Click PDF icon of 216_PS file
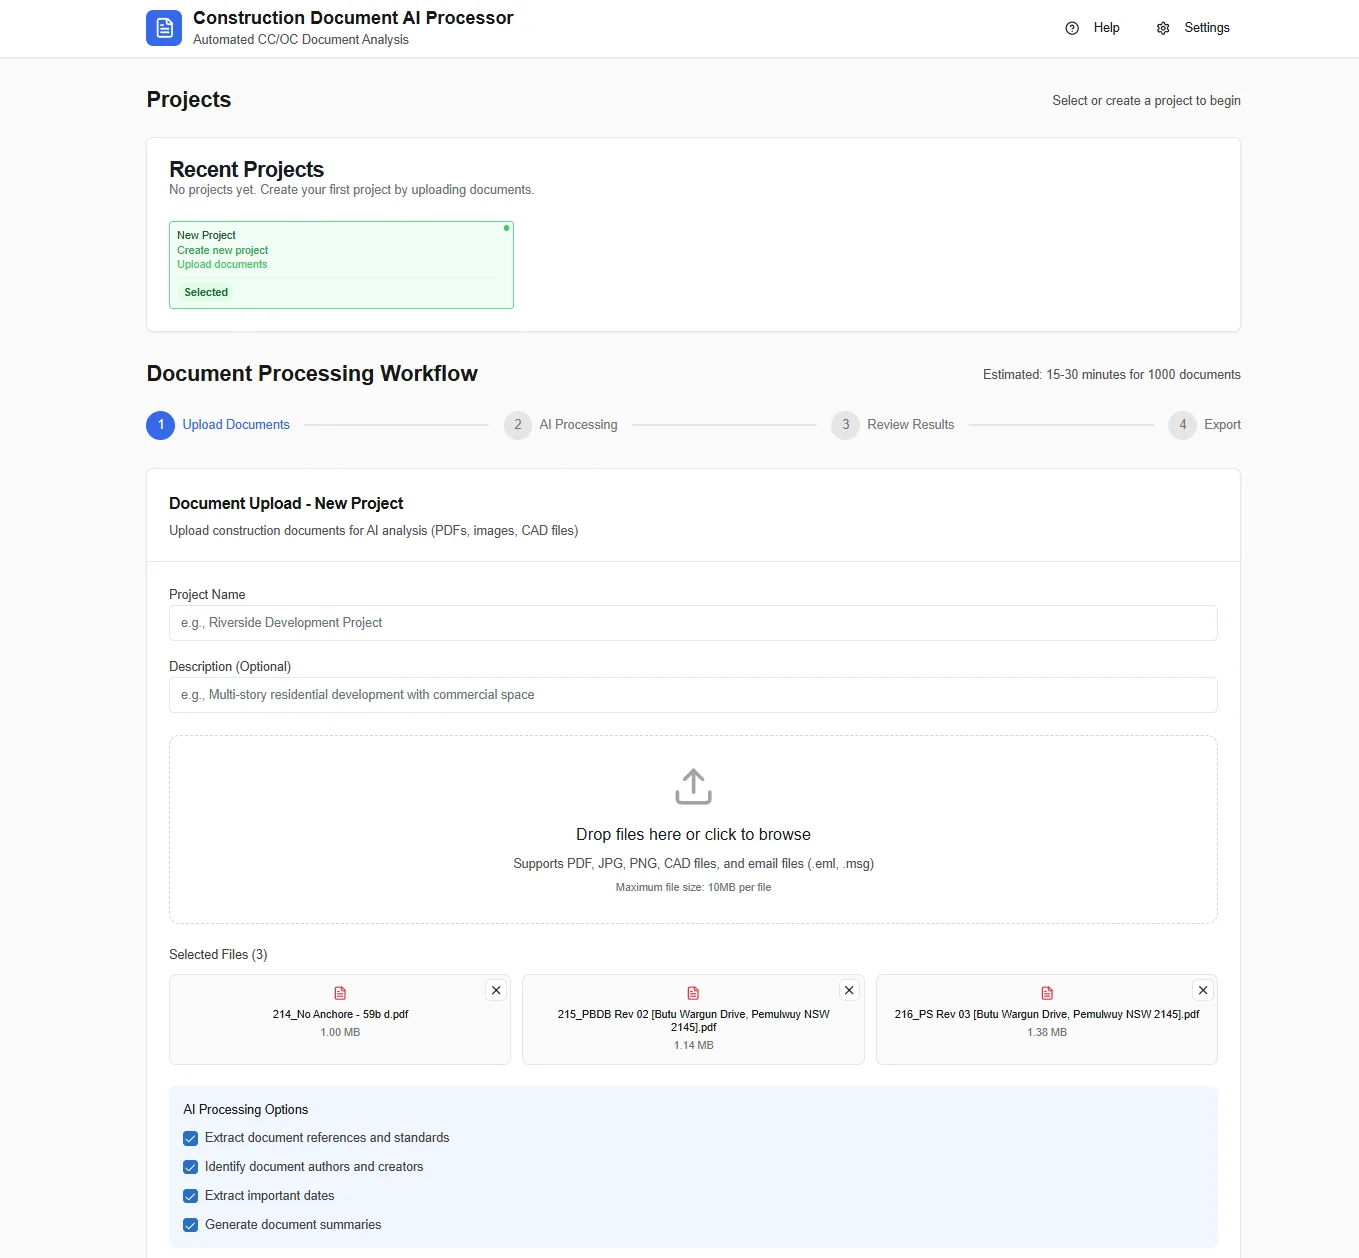Image resolution: width=1359 pixels, height=1258 pixels. (x=1047, y=993)
